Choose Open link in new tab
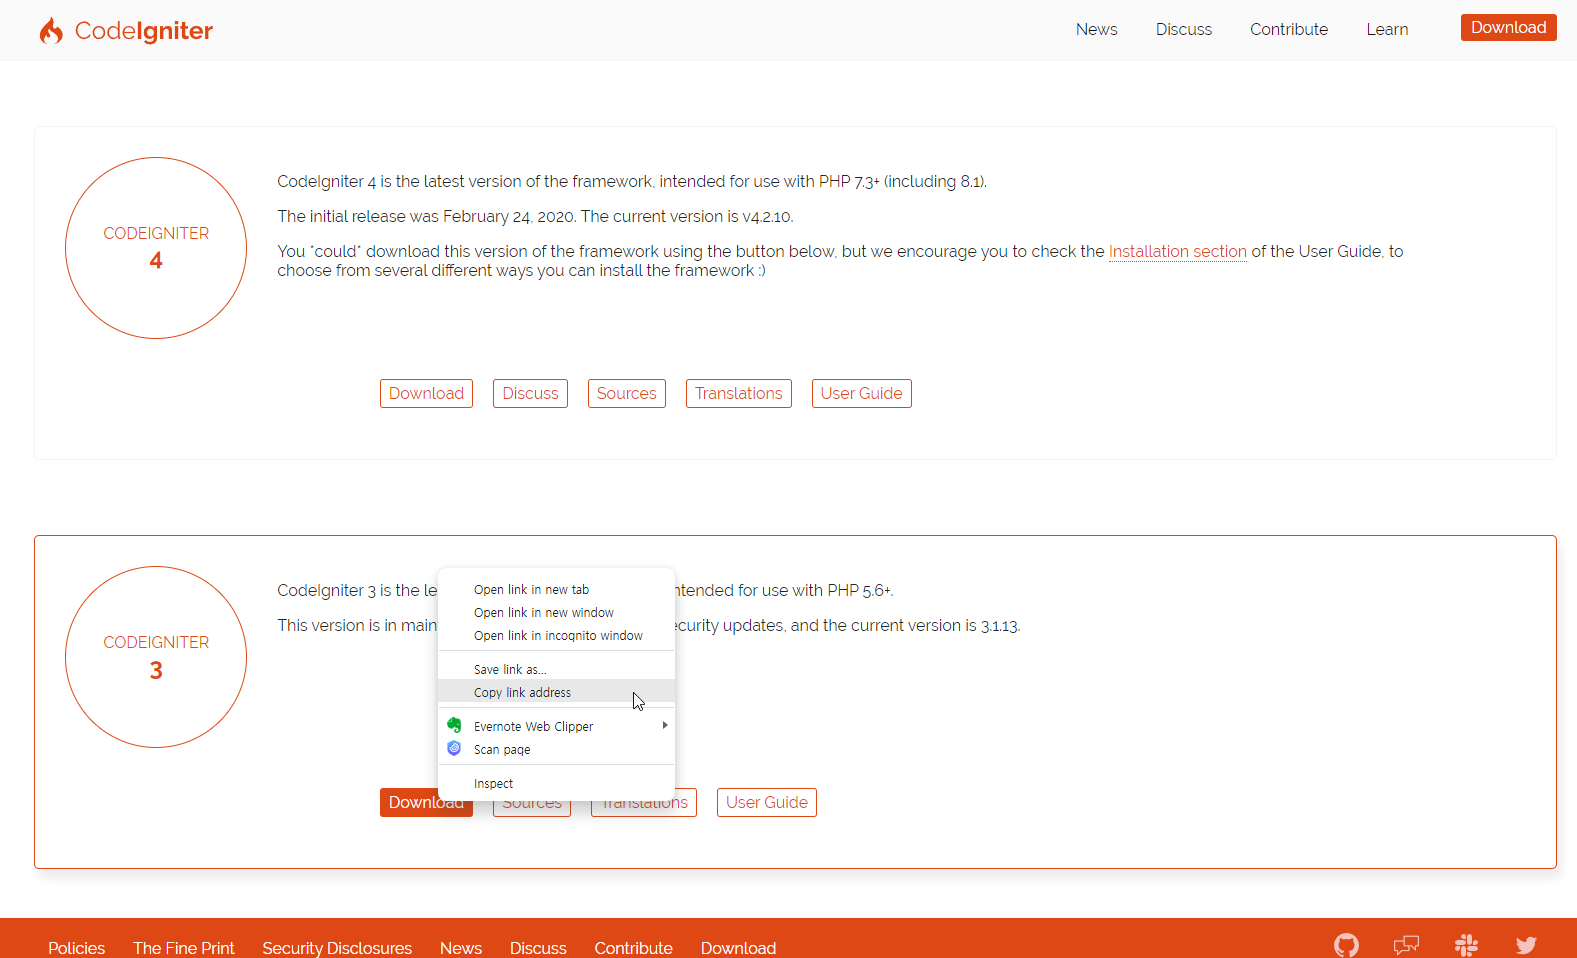 (x=556, y=590)
